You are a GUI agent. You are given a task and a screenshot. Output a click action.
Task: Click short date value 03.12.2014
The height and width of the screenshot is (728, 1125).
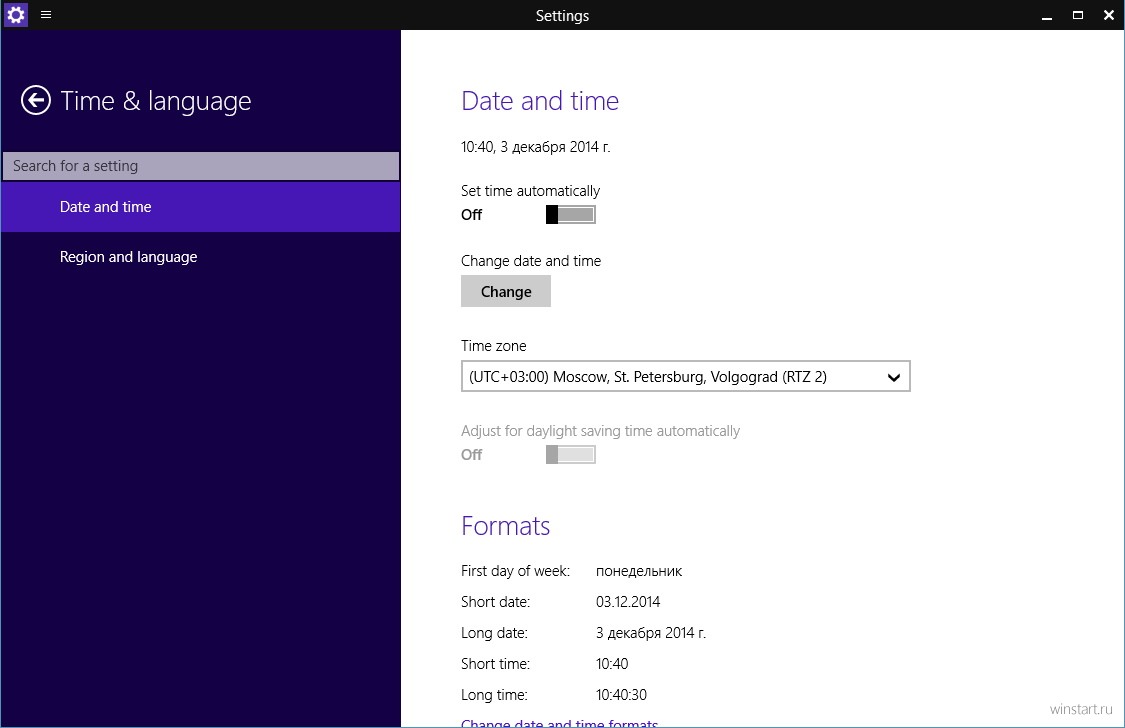[x=628, y=602]
